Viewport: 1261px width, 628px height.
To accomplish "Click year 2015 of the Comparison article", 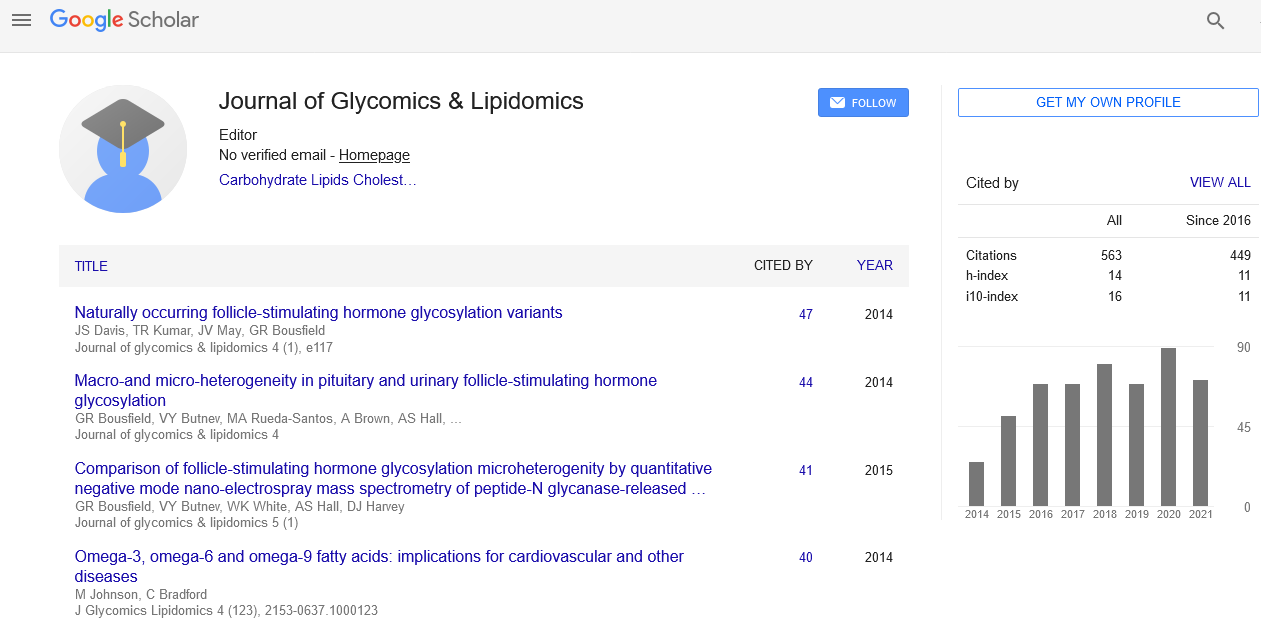I will [x=879, y=470].
